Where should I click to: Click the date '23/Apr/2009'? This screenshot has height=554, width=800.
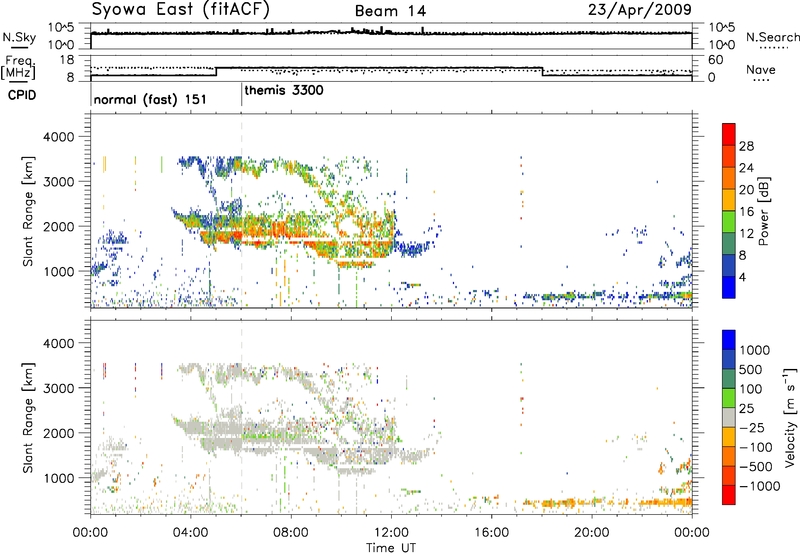click(640, 10)
